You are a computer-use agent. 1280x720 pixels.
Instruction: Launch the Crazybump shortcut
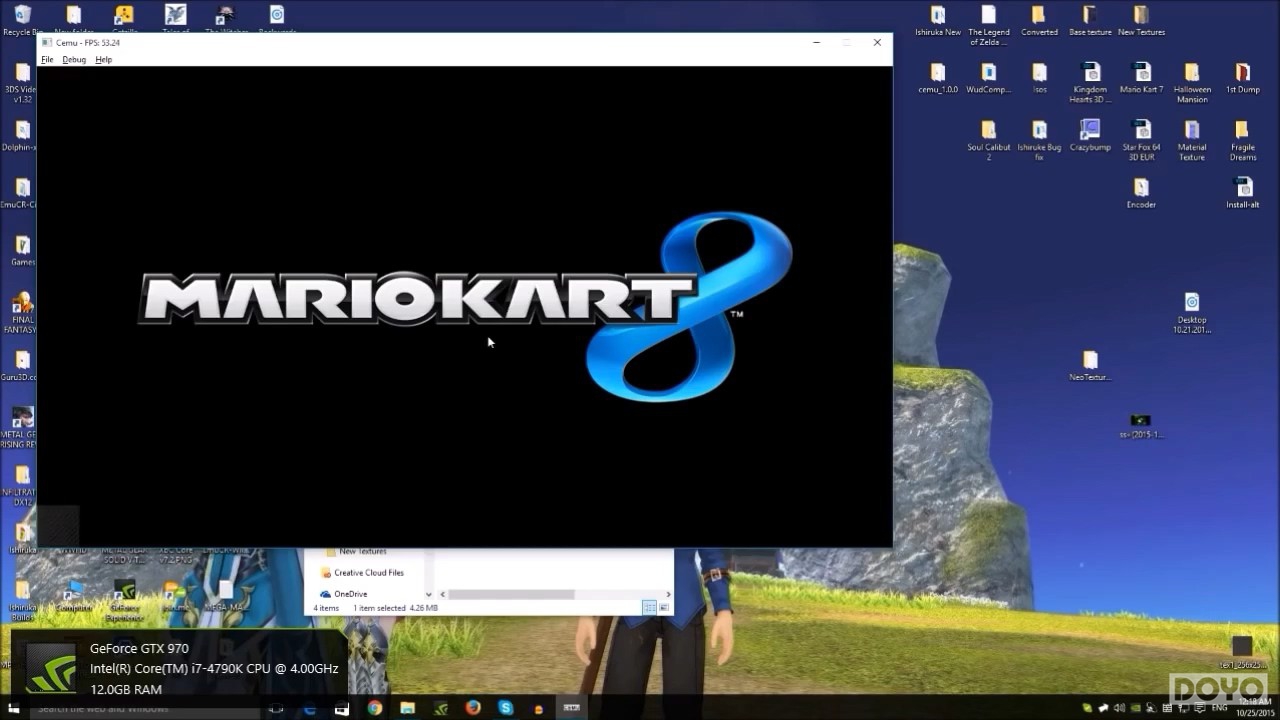(1090, 136)
